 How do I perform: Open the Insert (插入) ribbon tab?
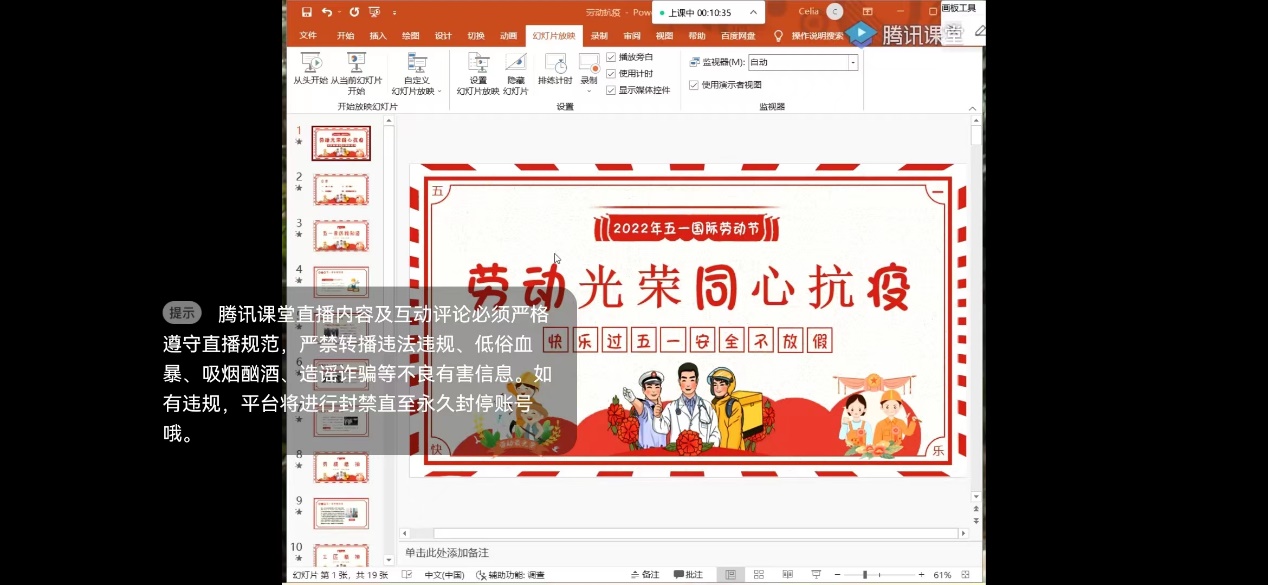click(378, 36)
